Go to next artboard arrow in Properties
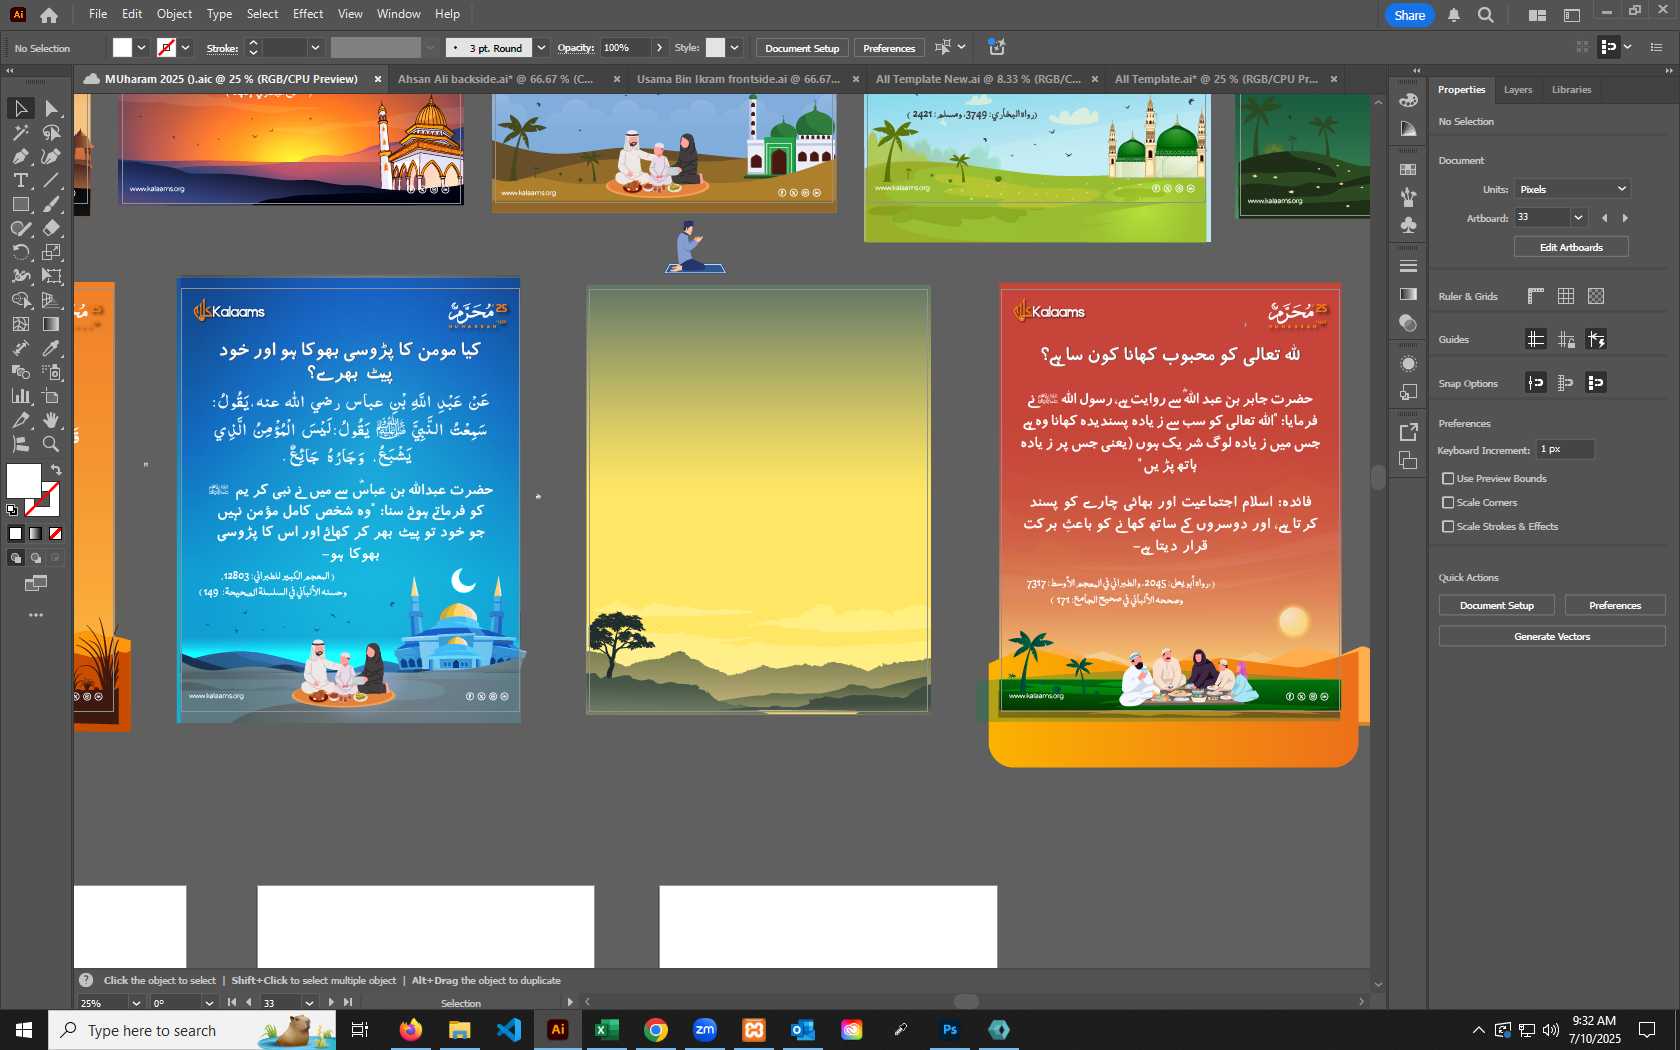Viewport: 1680px width, 1050px height. pyautogui.click(x=1625, y=218)
